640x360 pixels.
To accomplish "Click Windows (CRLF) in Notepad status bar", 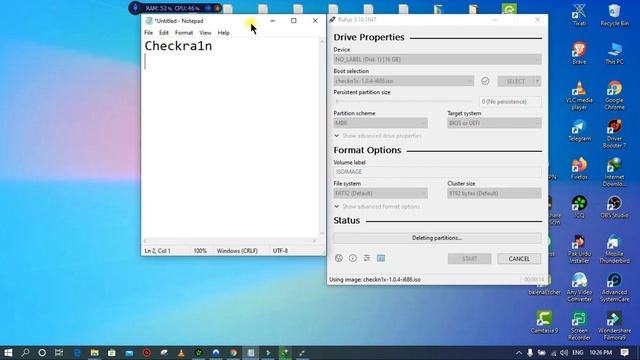I will pos(237,251).
